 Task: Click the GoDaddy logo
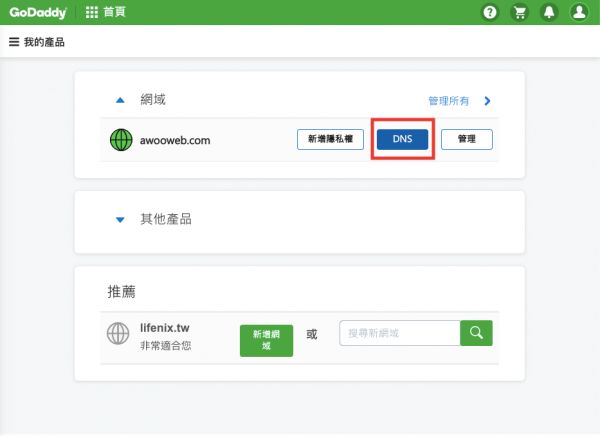coord(38,12)
